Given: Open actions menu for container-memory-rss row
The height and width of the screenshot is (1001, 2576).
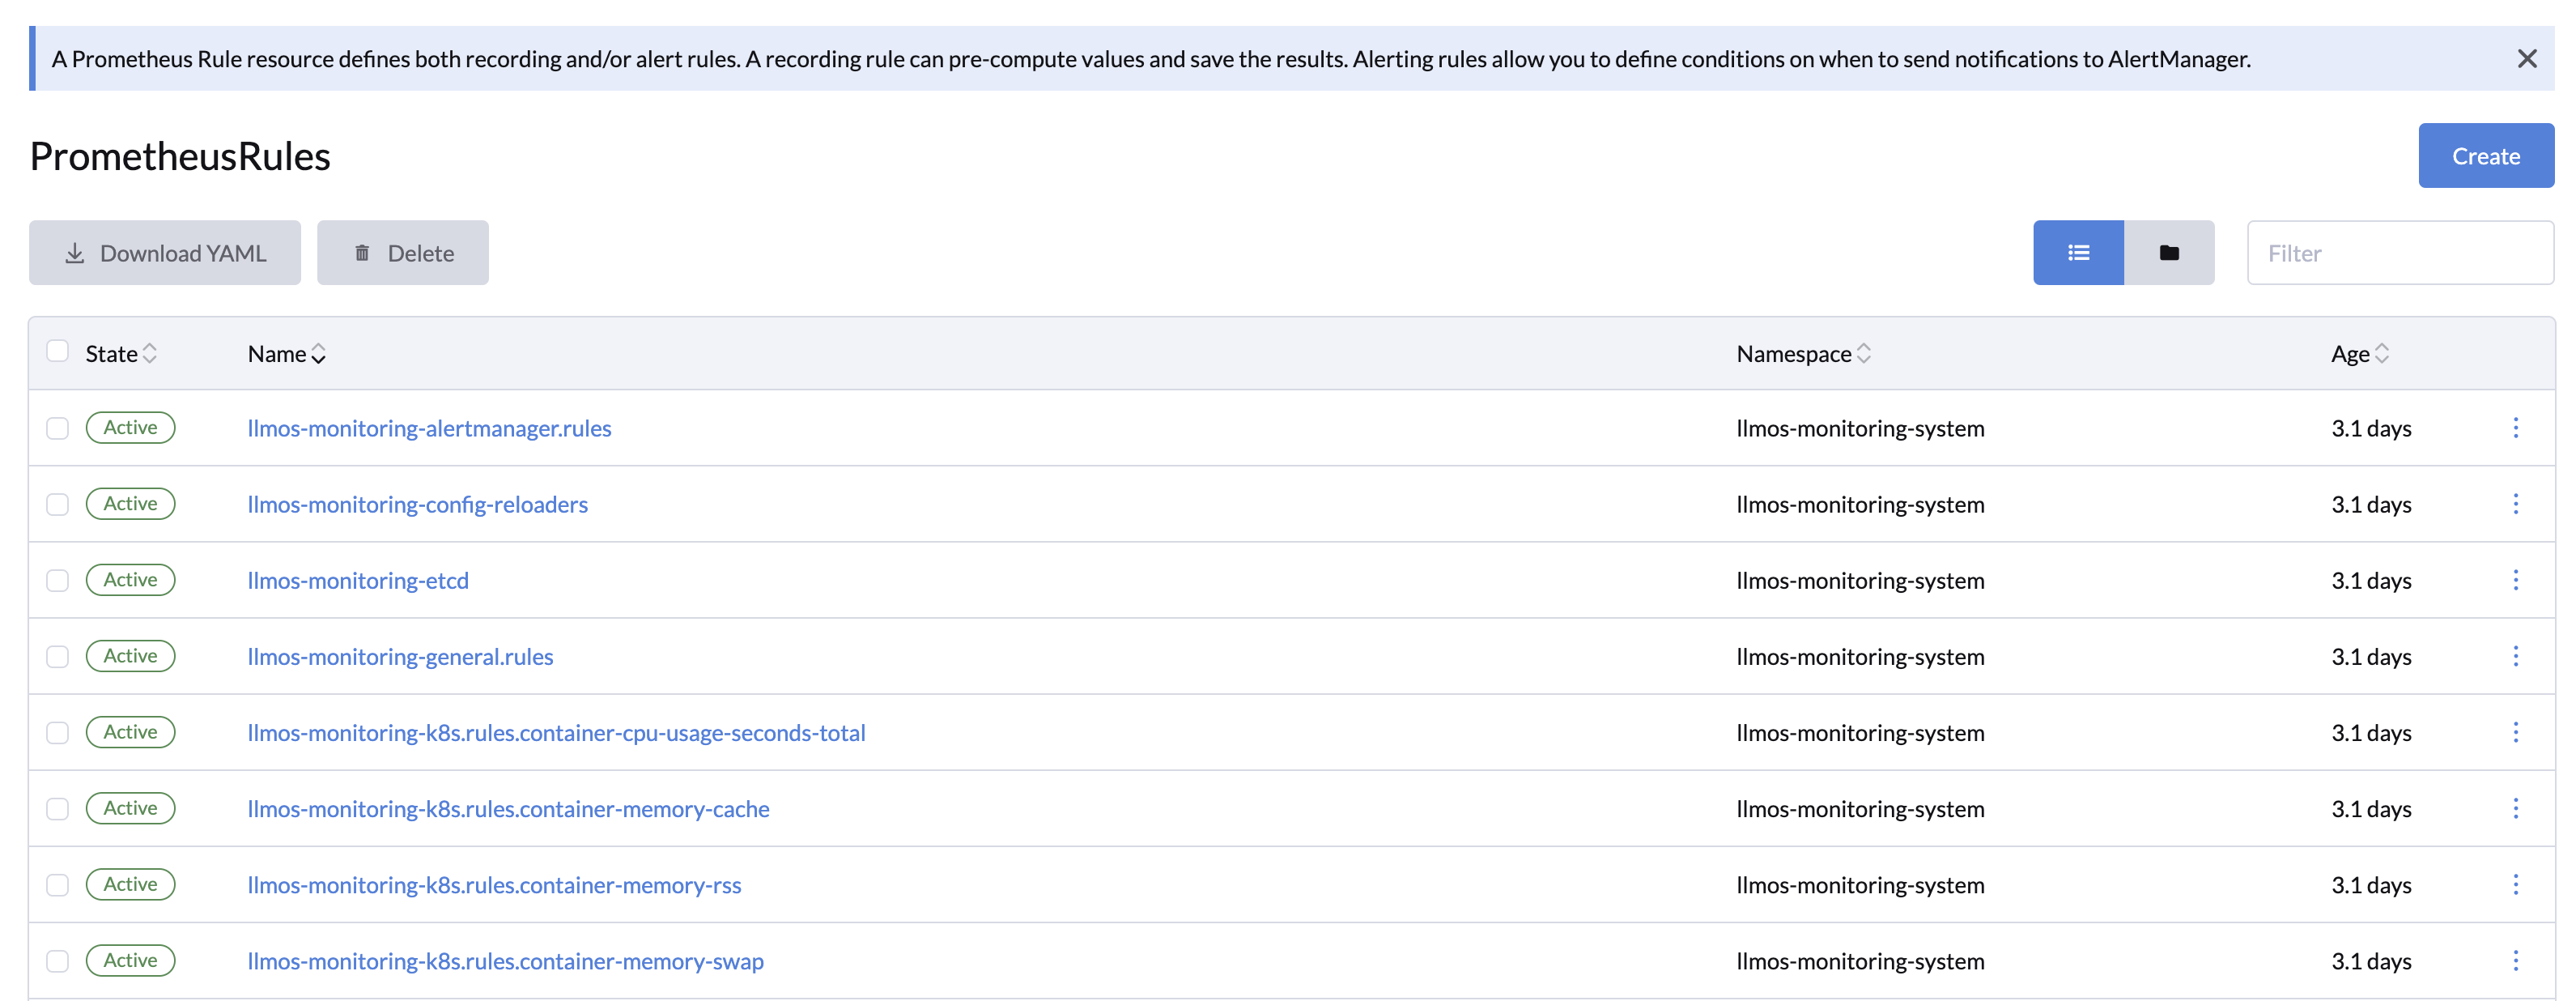Looking at the screenshot, I should click(2515, 885).
